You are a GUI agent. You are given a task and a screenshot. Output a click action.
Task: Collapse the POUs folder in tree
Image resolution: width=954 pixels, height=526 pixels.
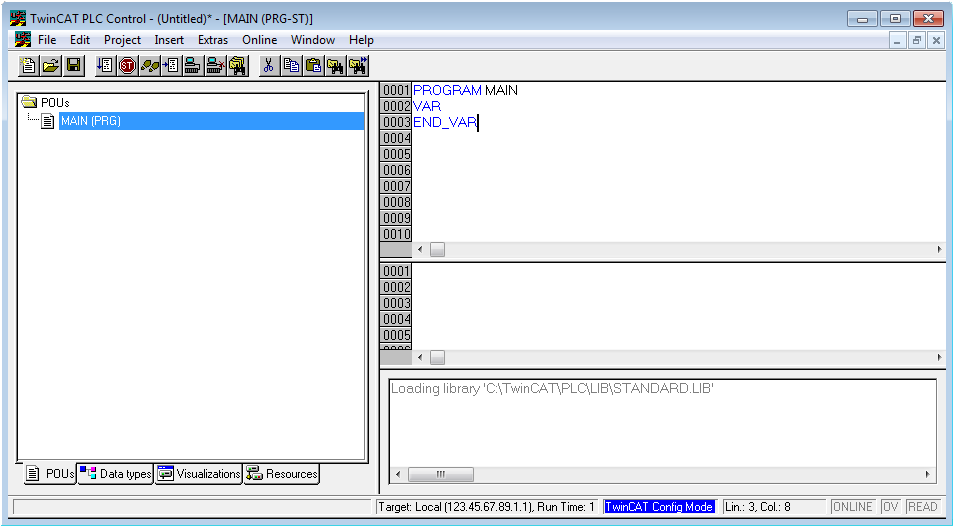click(x=29, y=103)
